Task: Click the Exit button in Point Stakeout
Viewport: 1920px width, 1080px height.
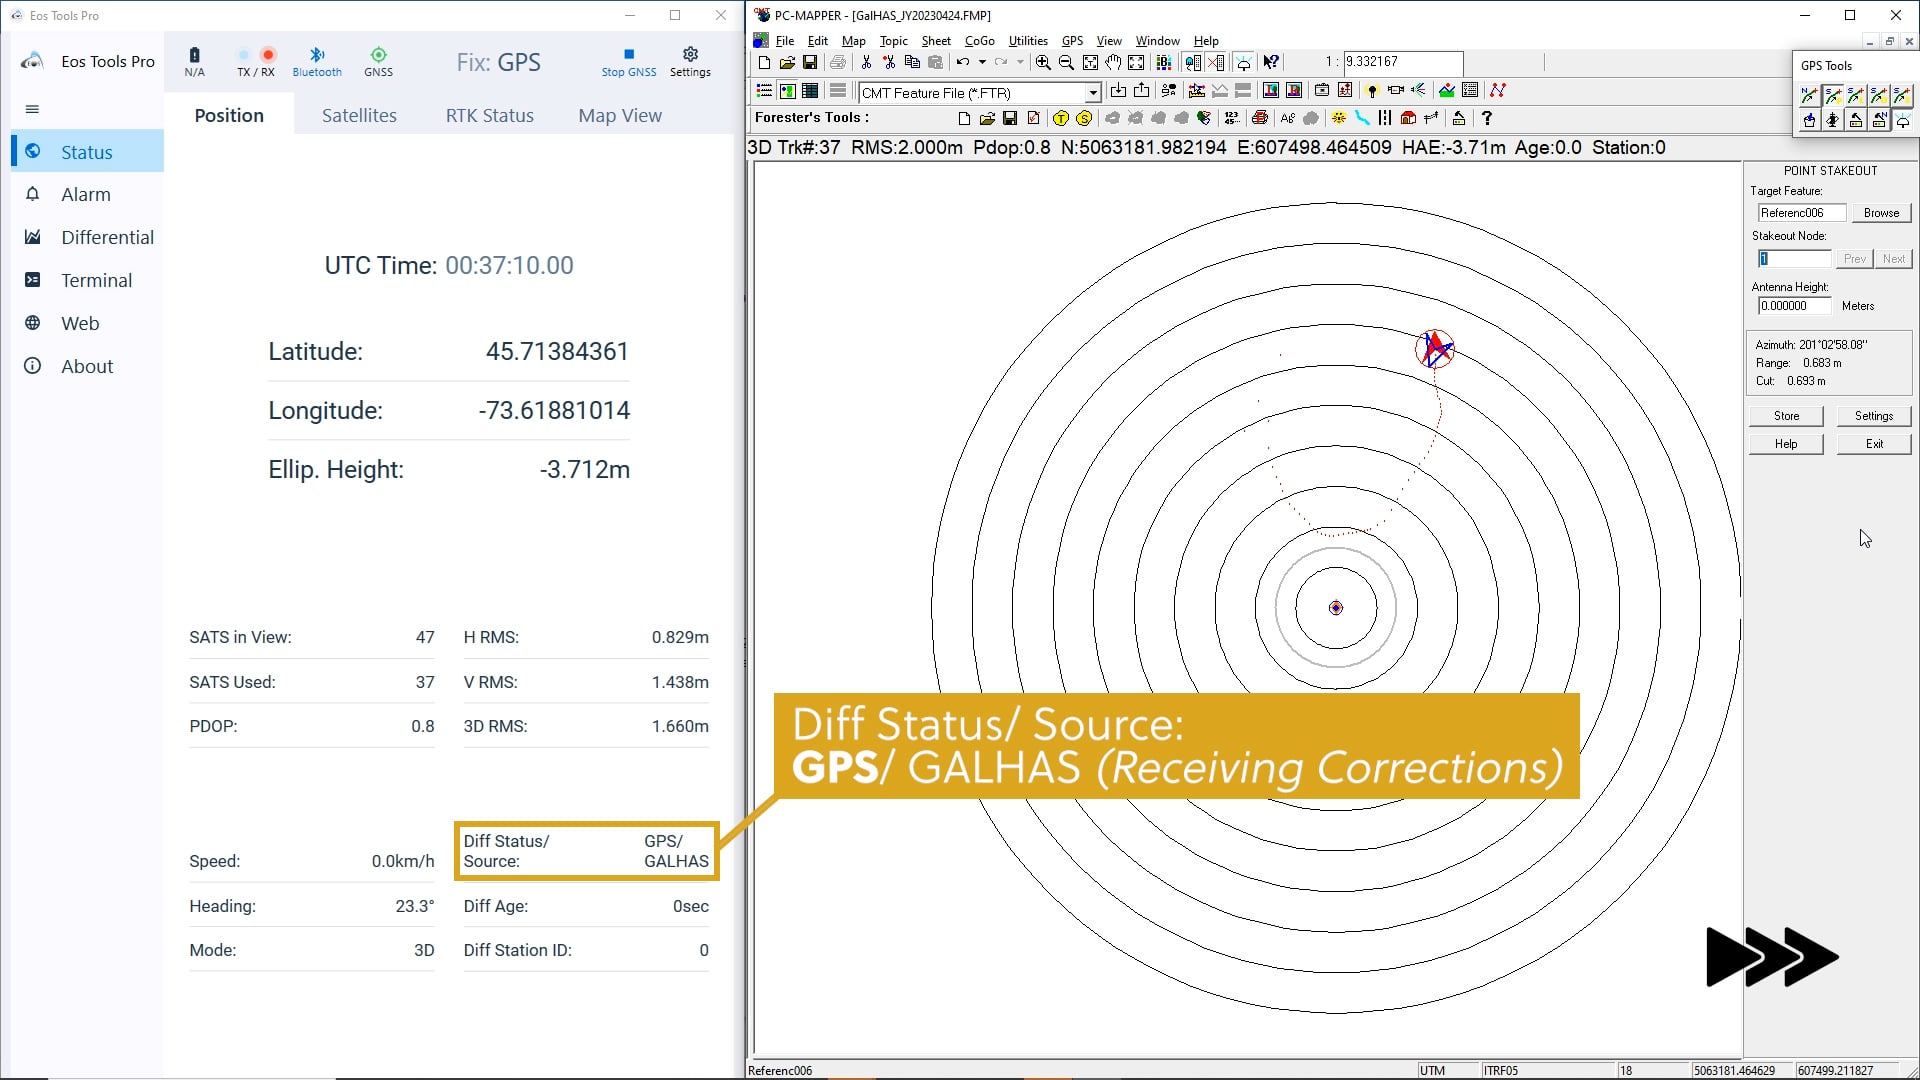Action: coord(1873,443)
